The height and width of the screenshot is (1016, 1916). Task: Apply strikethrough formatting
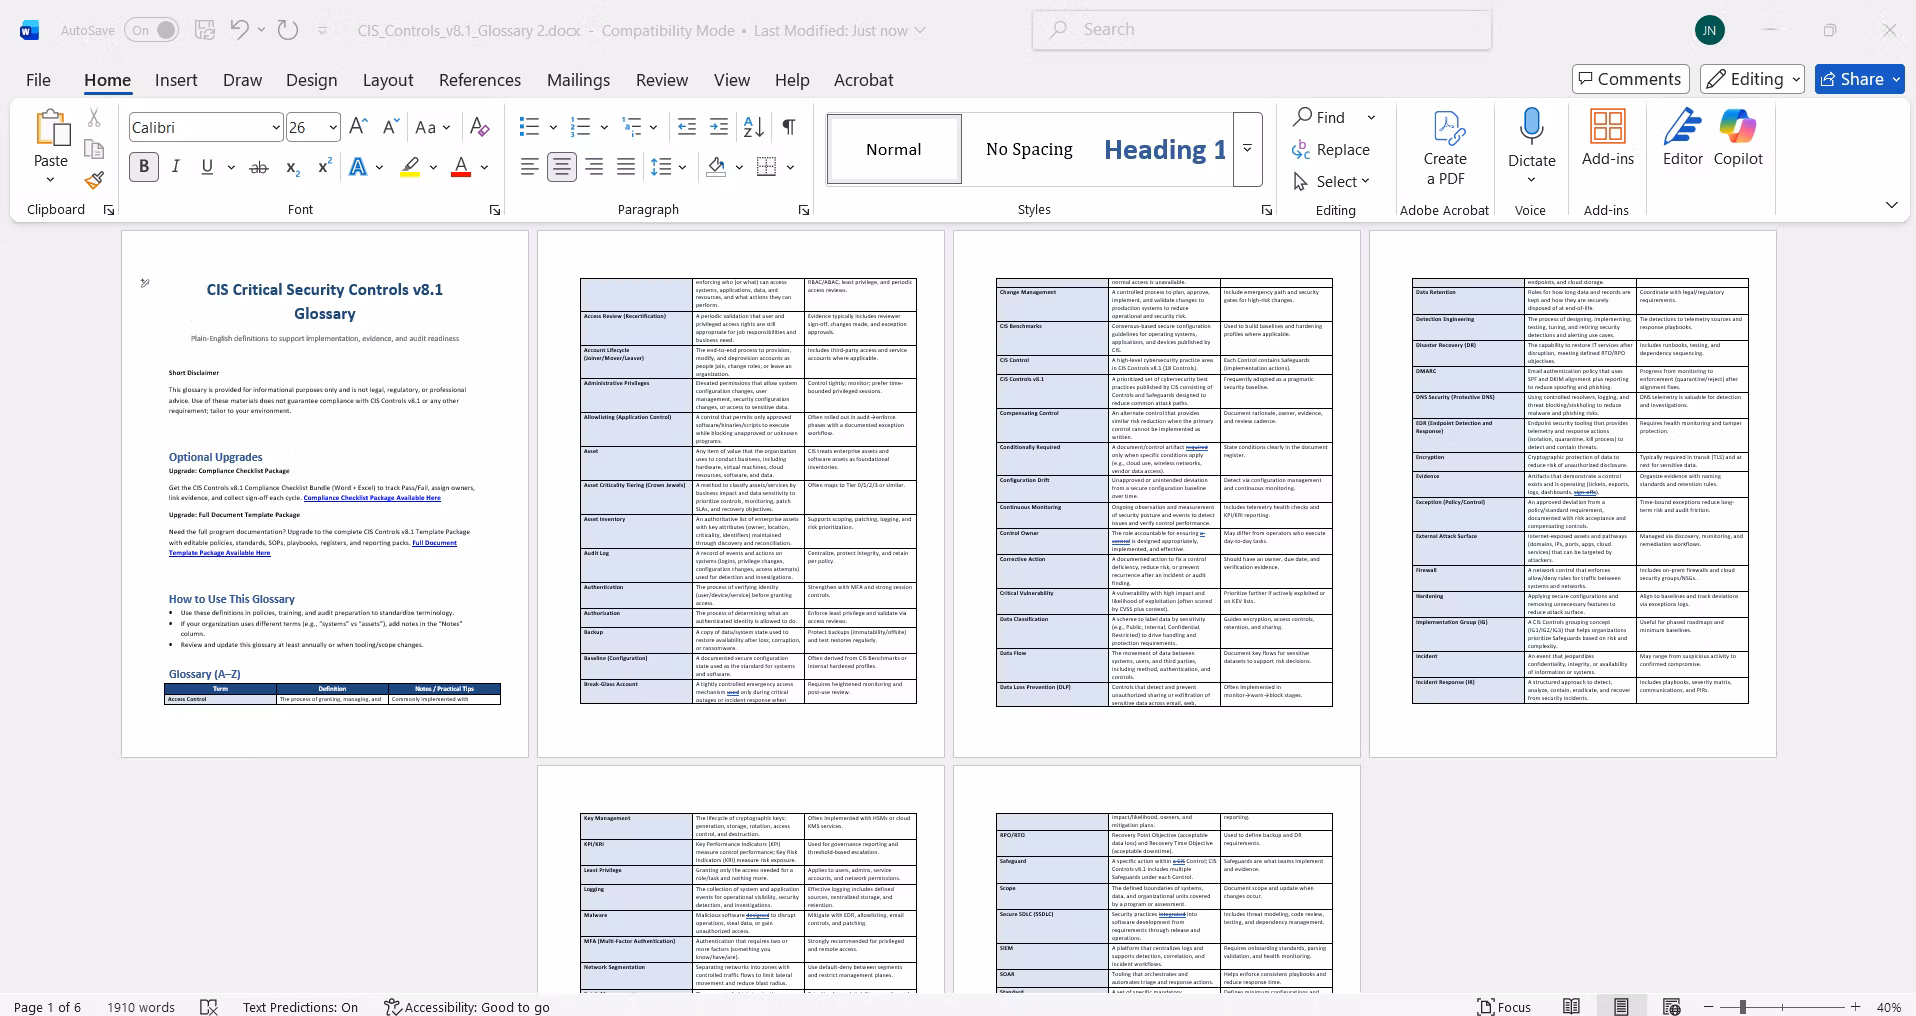259,167
